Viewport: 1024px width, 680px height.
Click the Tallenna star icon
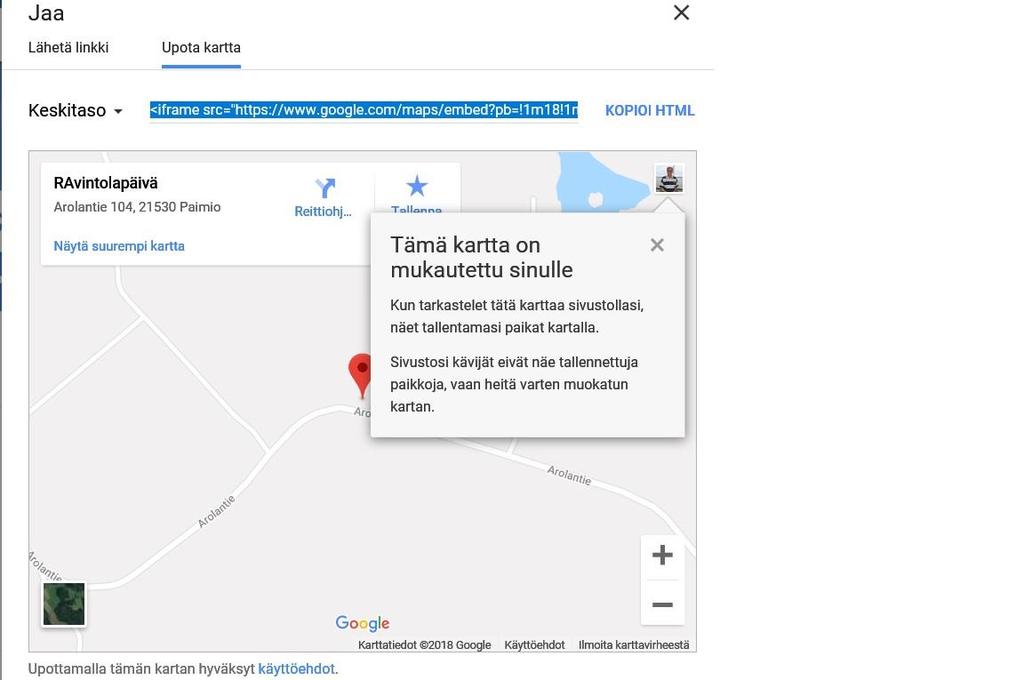click(417, 186)
